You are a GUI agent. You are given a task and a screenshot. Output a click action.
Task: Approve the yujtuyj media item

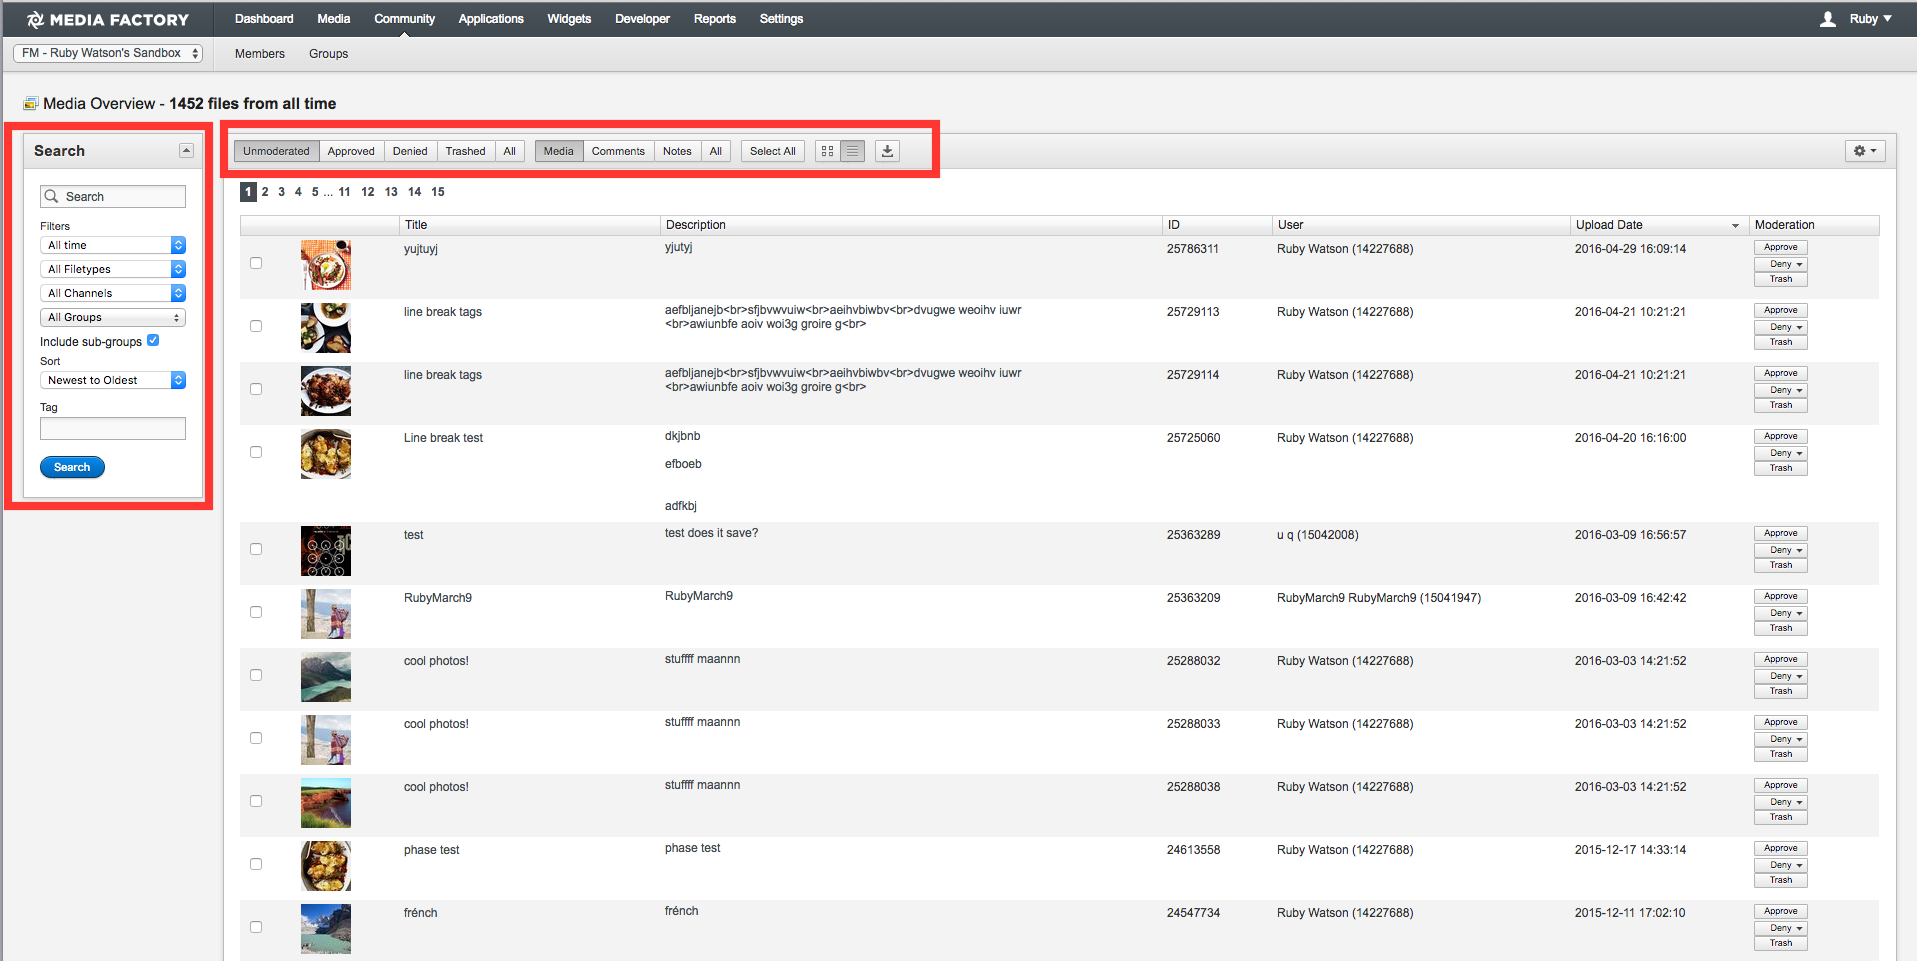click(x=1781, y=247)
